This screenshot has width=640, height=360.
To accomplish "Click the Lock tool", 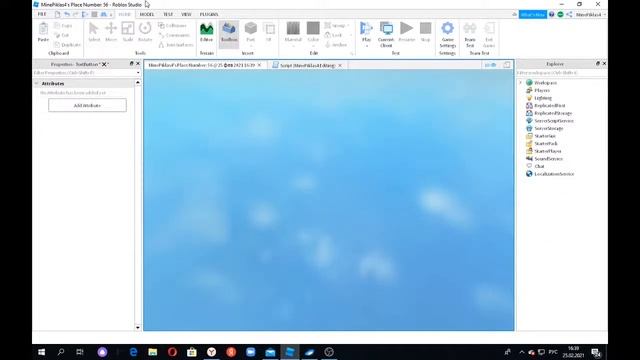I will pos(334,35).
